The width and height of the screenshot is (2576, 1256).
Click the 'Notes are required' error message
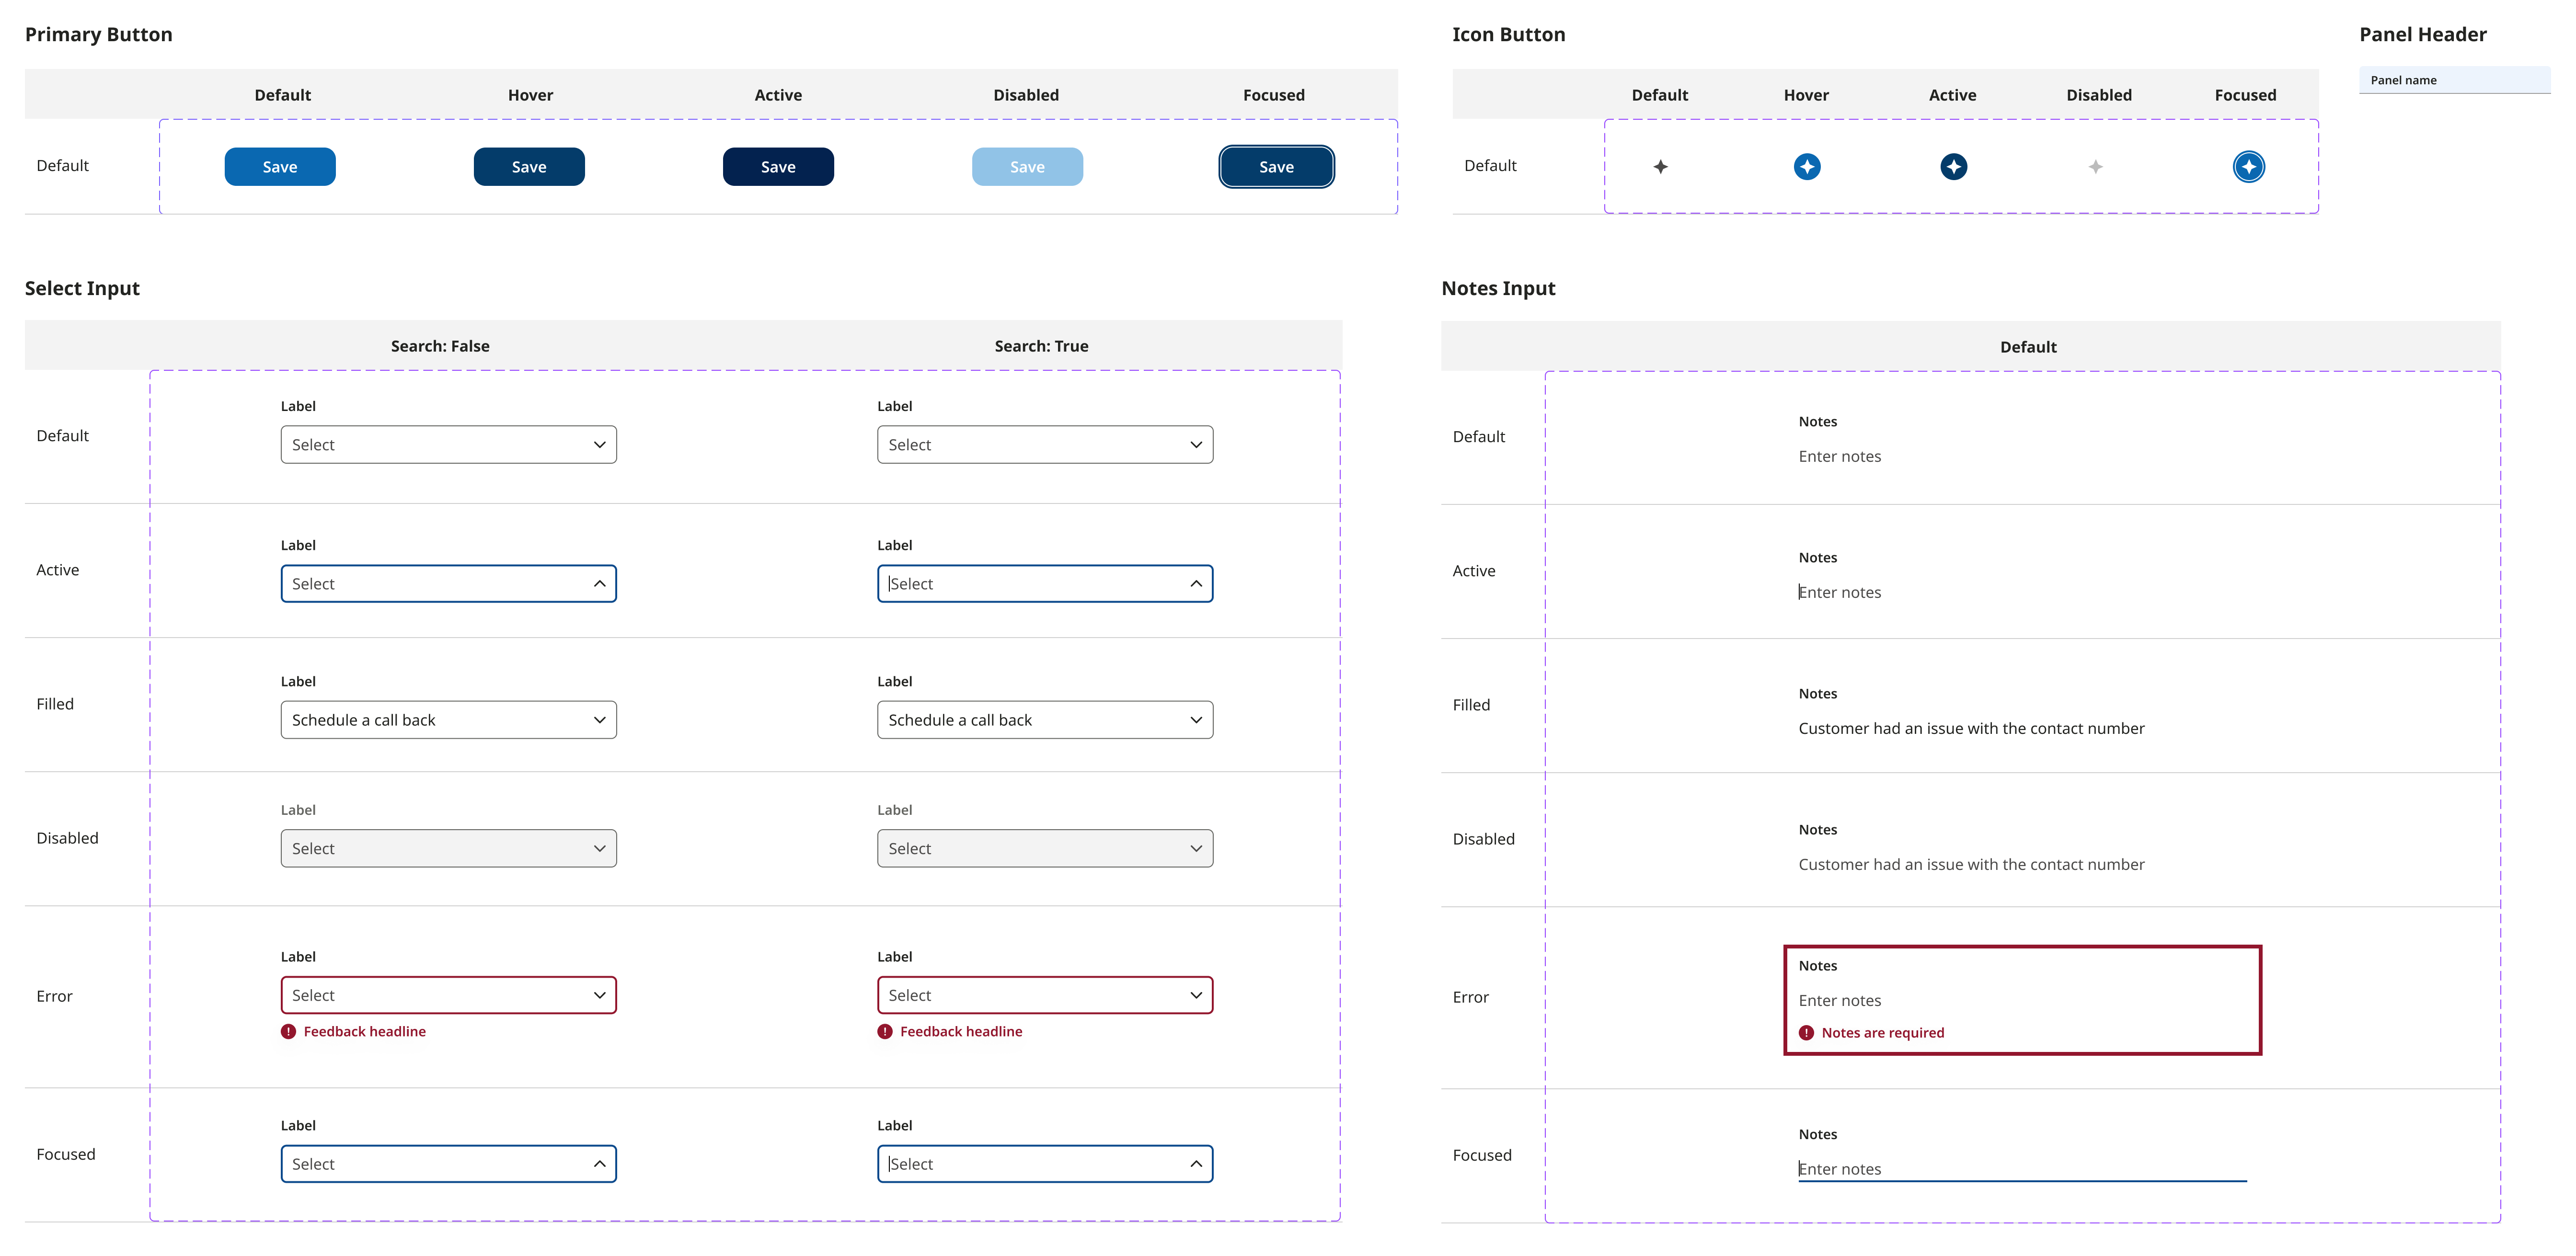[1882, 1032]
